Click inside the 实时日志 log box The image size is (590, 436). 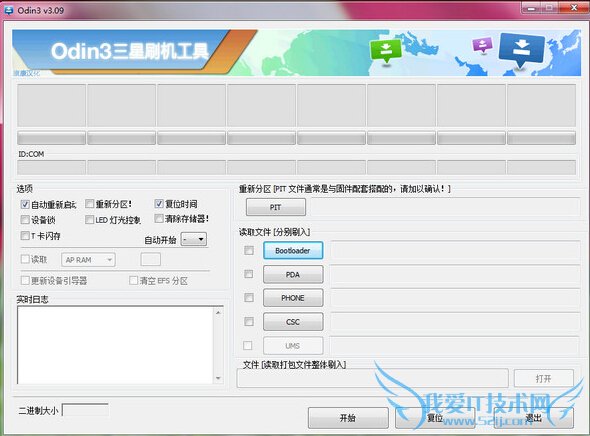click(x=116, y=345)
